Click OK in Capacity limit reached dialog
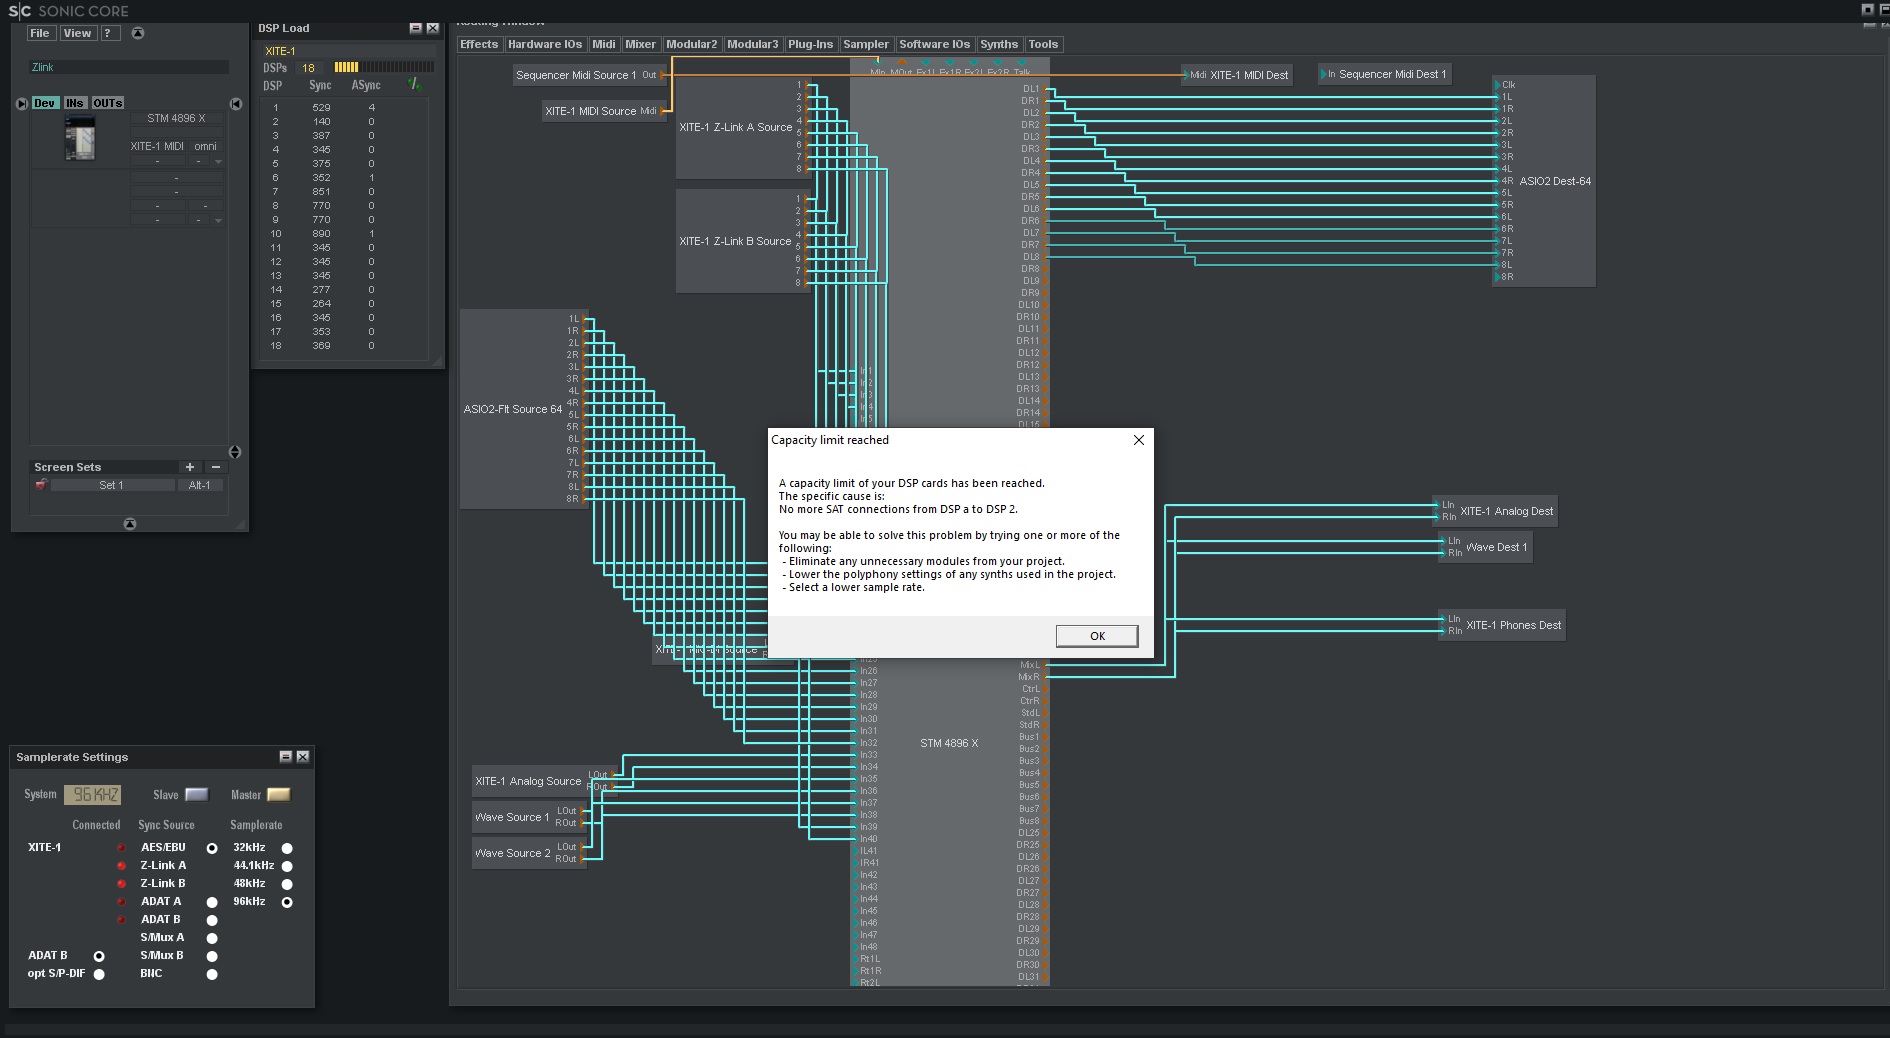The height and width of the screenshot is (1038, 1890). (x=1097, y=636)
